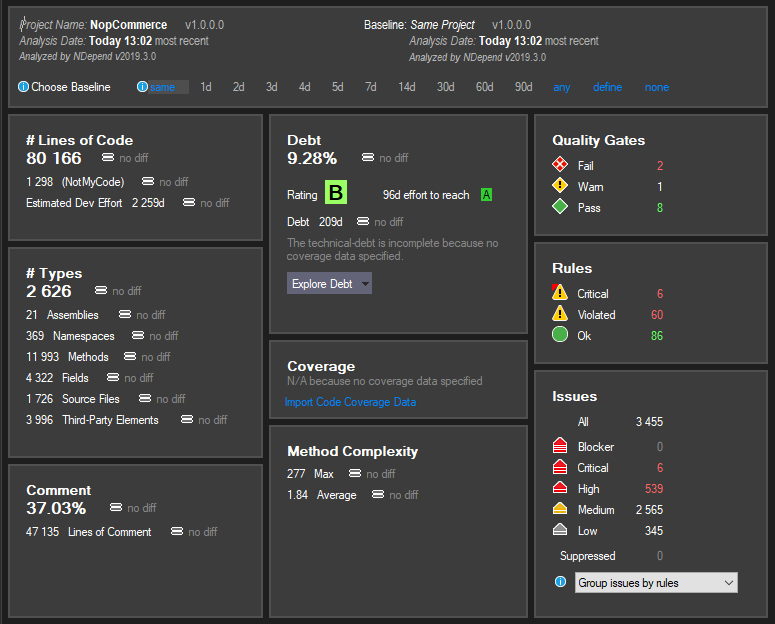This screenshot has height=624, width=775.
Task: Click the define baseline link
Action: [x=607, y=87]
